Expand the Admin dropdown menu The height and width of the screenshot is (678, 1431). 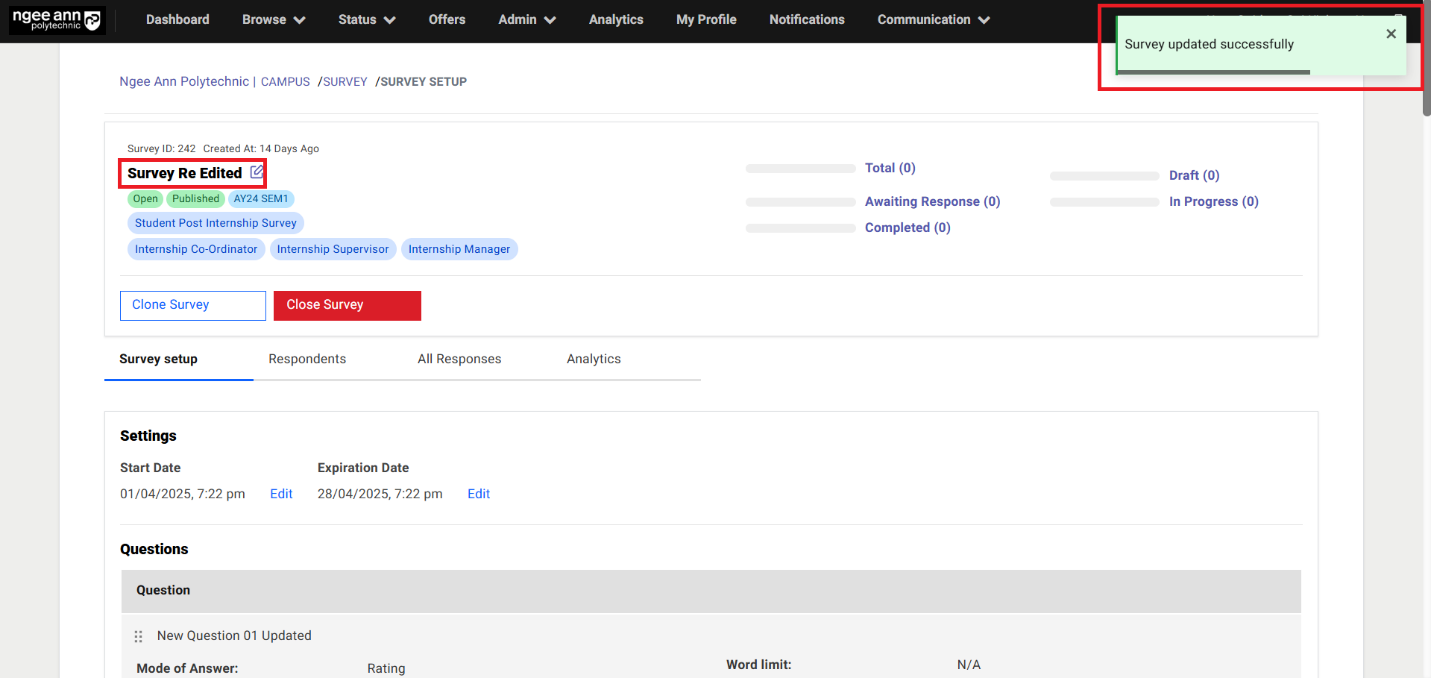click(x=527, y=20)
